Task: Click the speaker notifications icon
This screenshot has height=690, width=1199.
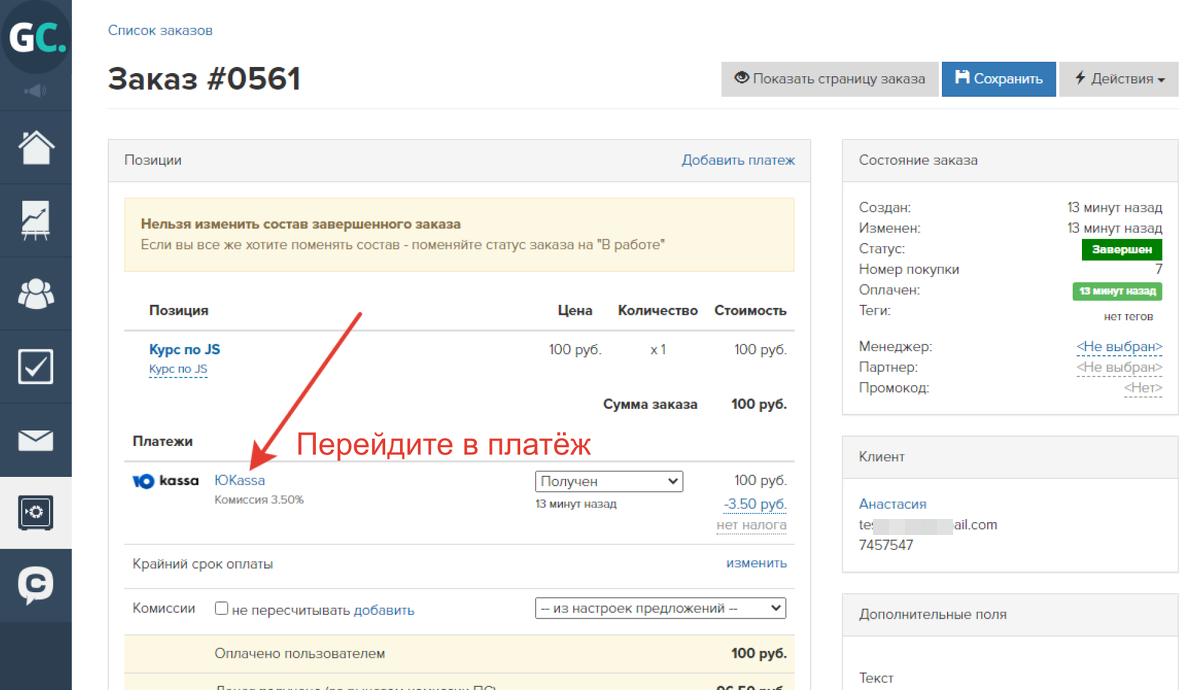Action: pos(36,91)
